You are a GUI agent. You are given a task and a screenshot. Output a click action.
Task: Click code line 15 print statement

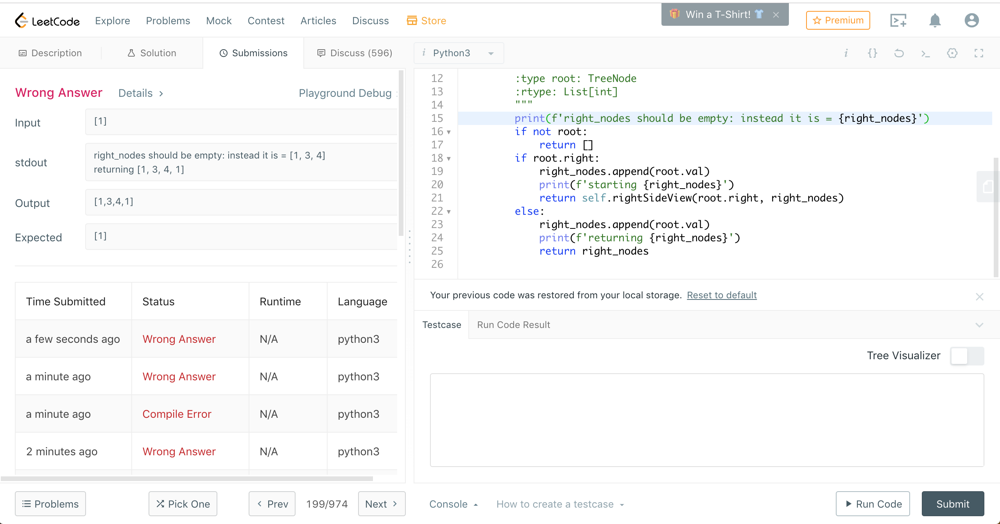coord(721,118)
